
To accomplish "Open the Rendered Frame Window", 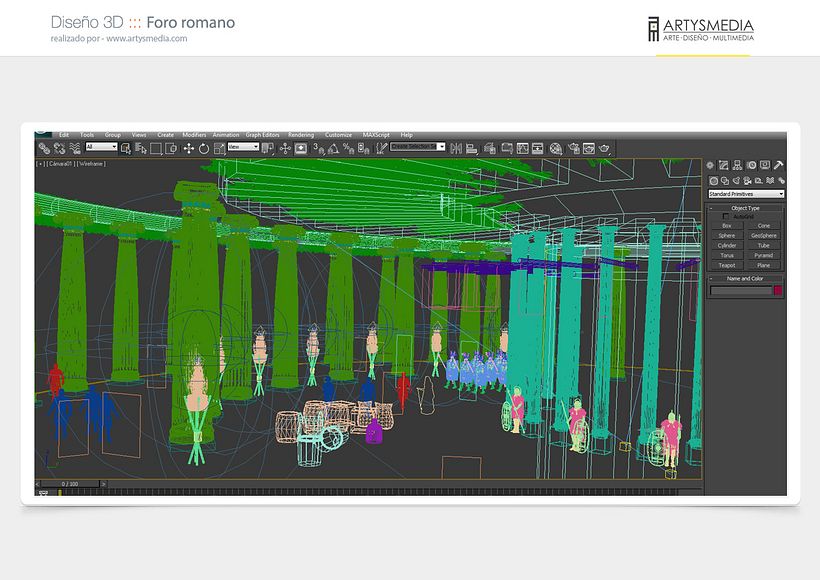I will (x=589, y=149).
